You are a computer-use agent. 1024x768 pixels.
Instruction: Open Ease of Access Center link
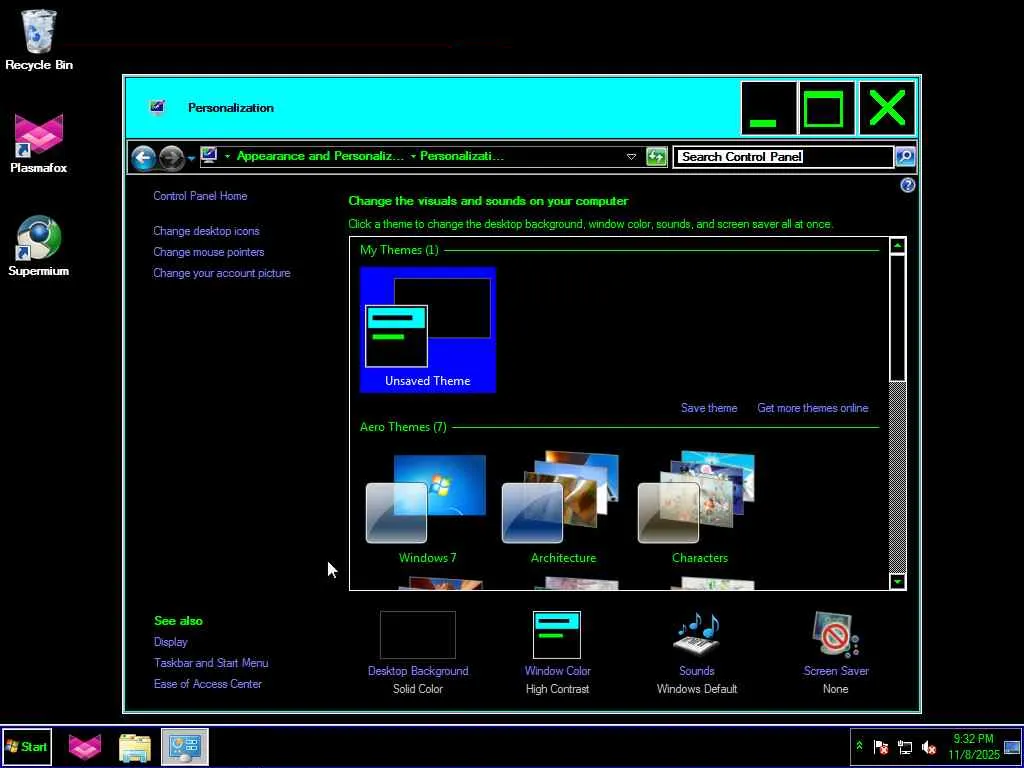click(x=208, y=684)
